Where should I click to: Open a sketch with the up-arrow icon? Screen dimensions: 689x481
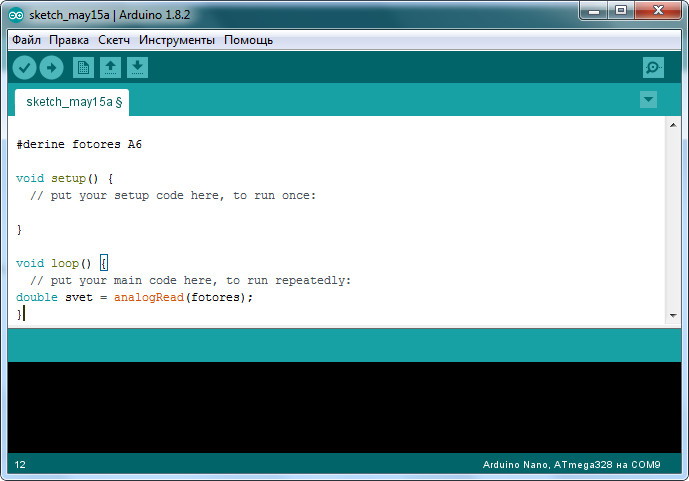coord(110,68)
